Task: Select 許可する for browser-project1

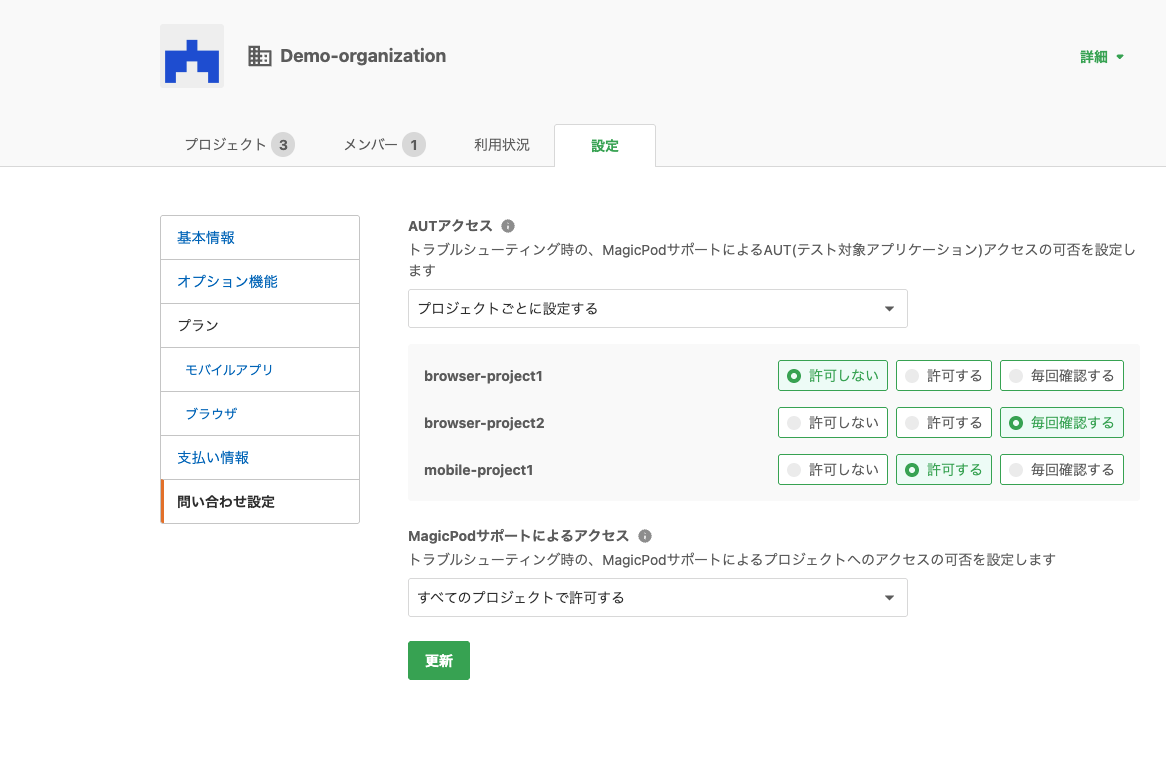Action: tap(944, 375)
